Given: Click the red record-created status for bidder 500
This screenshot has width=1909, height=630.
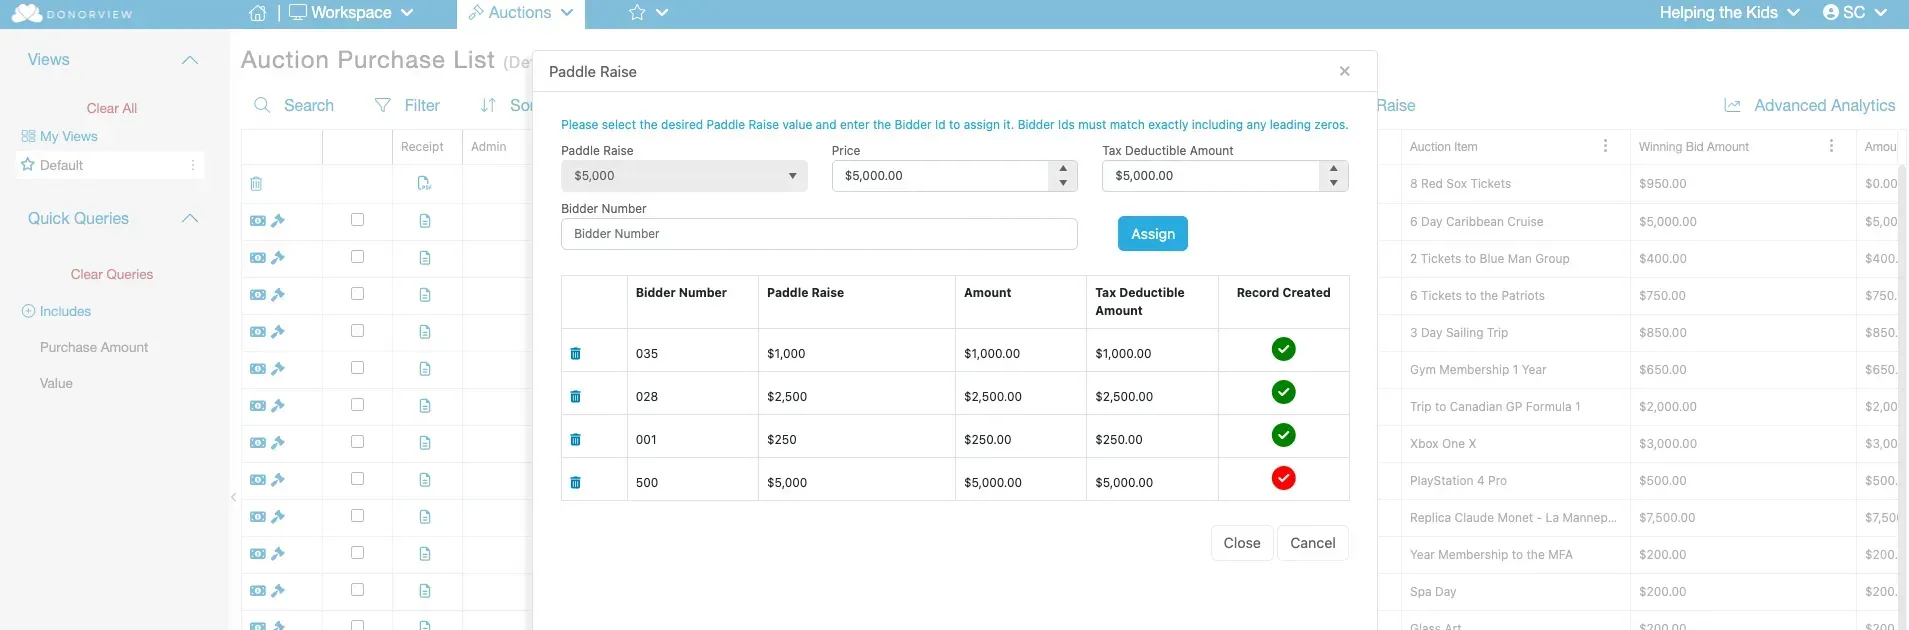Looking at the screenshot, I should point(1283,478).
